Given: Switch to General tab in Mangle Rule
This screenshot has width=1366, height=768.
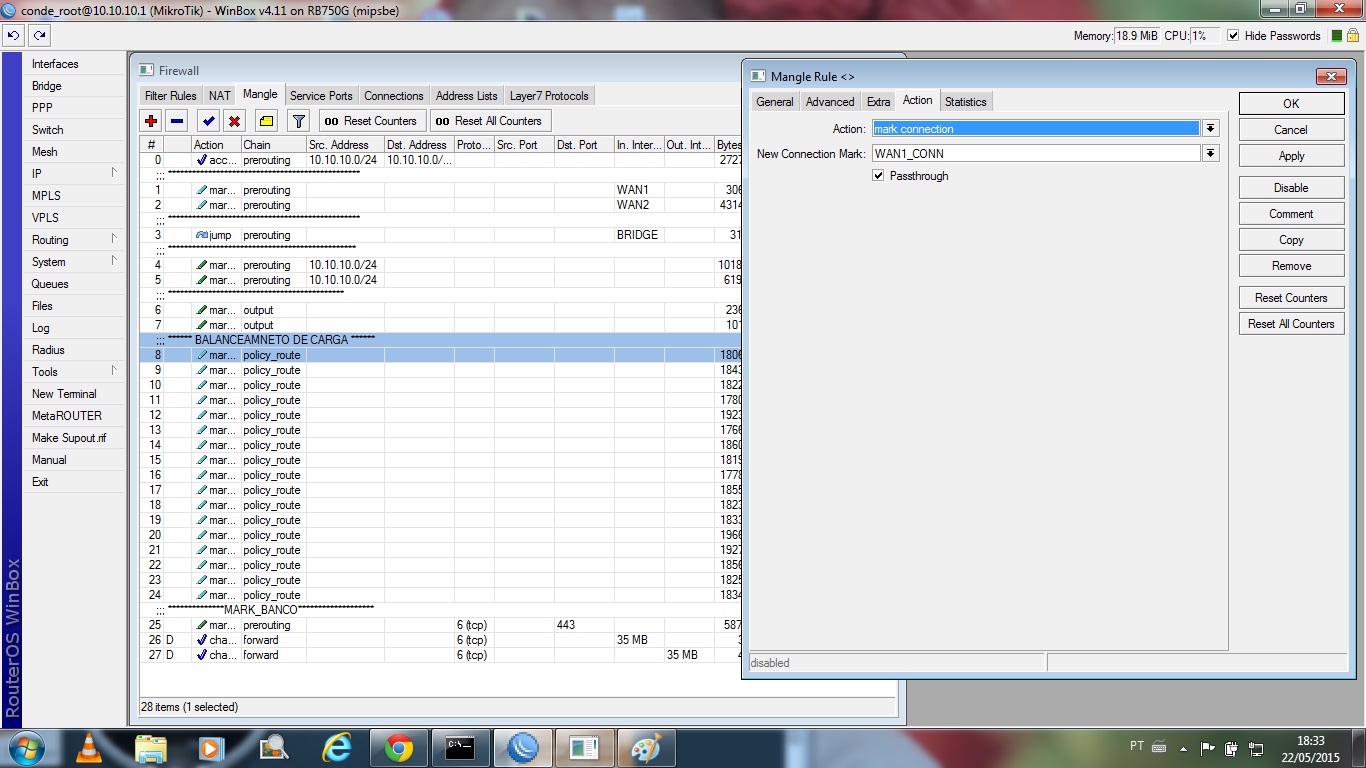Looking at the screenshot, I should (x=775, y=102).
